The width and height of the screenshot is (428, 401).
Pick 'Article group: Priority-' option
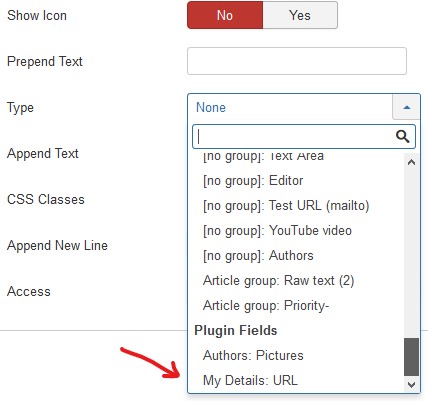(x=299, y=306)
